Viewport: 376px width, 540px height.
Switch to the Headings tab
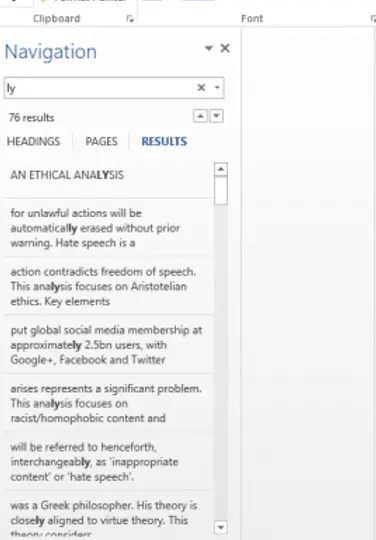(x=33, y=141)
